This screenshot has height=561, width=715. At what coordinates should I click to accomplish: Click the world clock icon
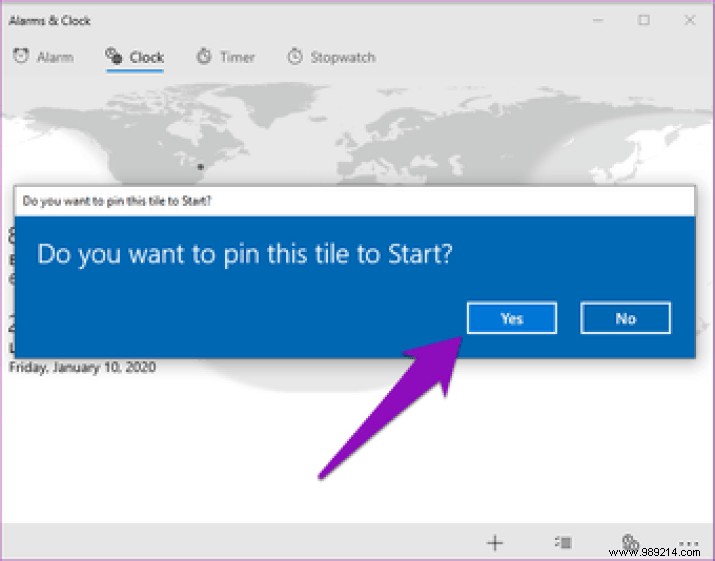pyautogui.click(x=114, y=56)
